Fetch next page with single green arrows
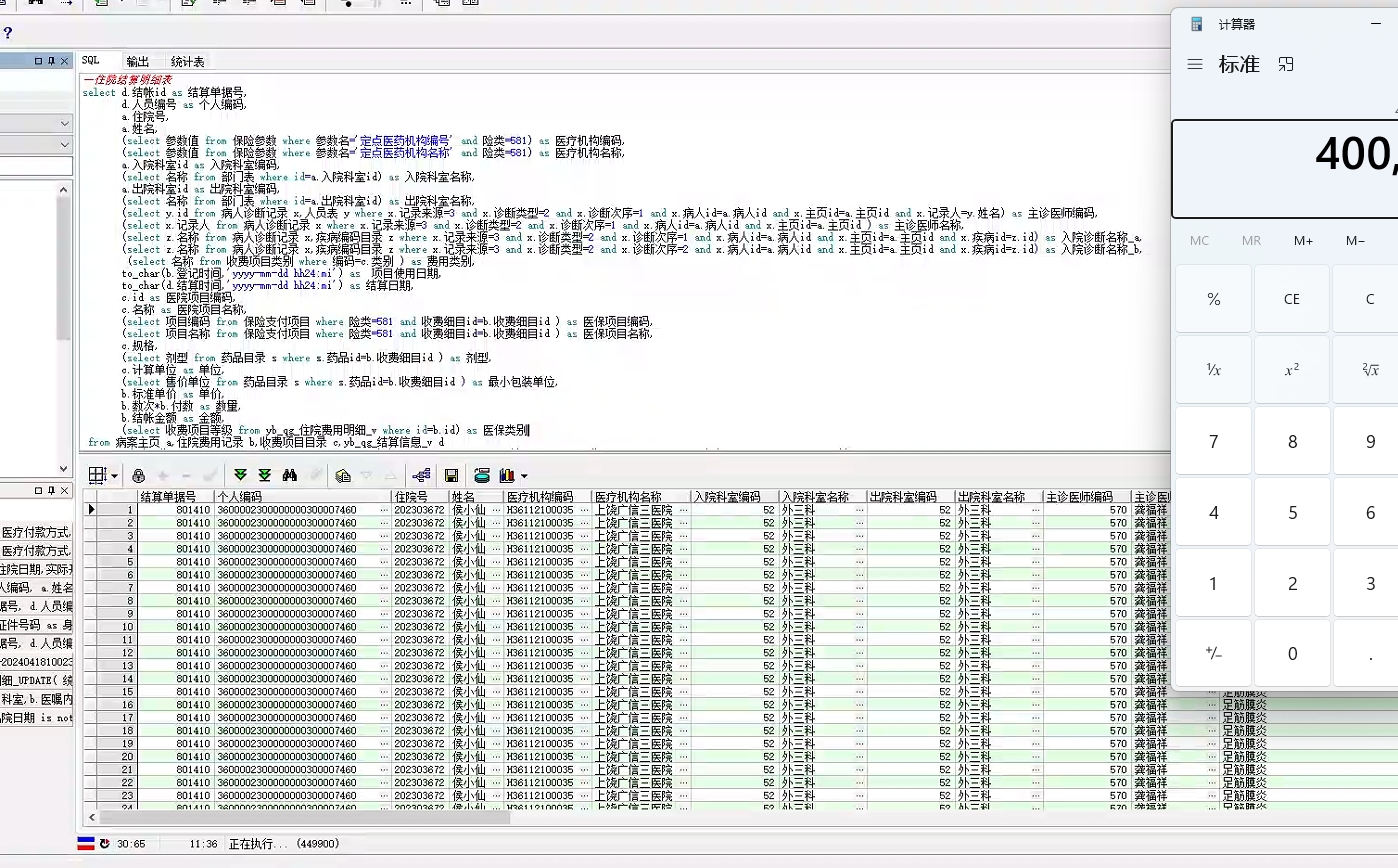 (240, 476)
